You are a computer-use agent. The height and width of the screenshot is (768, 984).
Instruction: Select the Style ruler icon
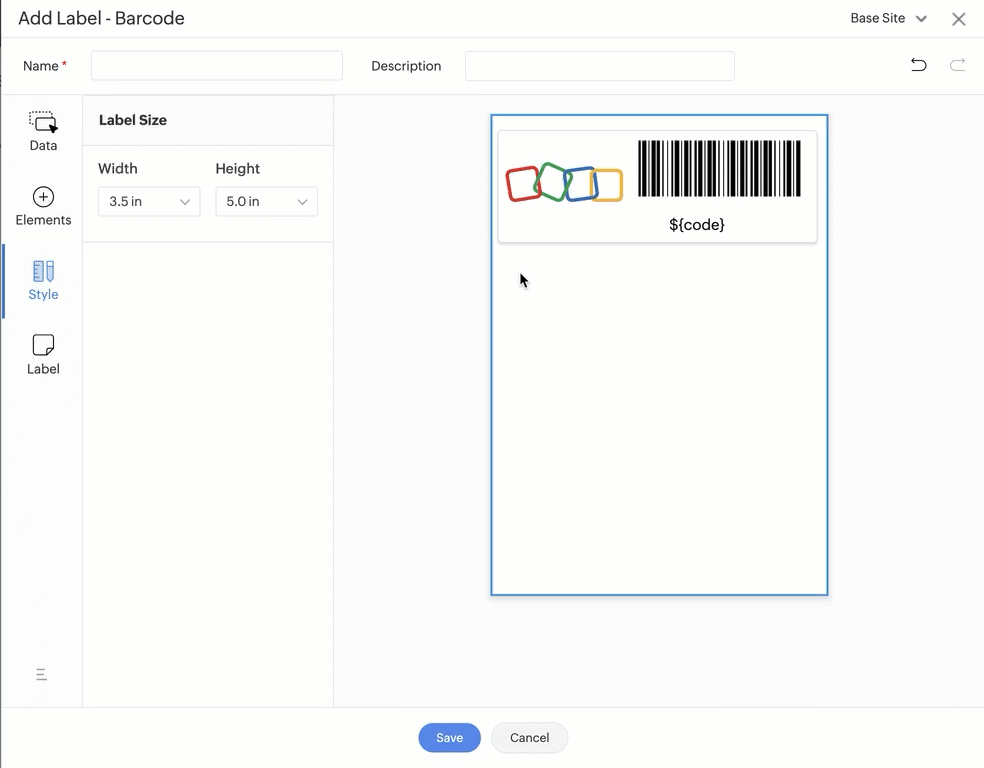43,271
